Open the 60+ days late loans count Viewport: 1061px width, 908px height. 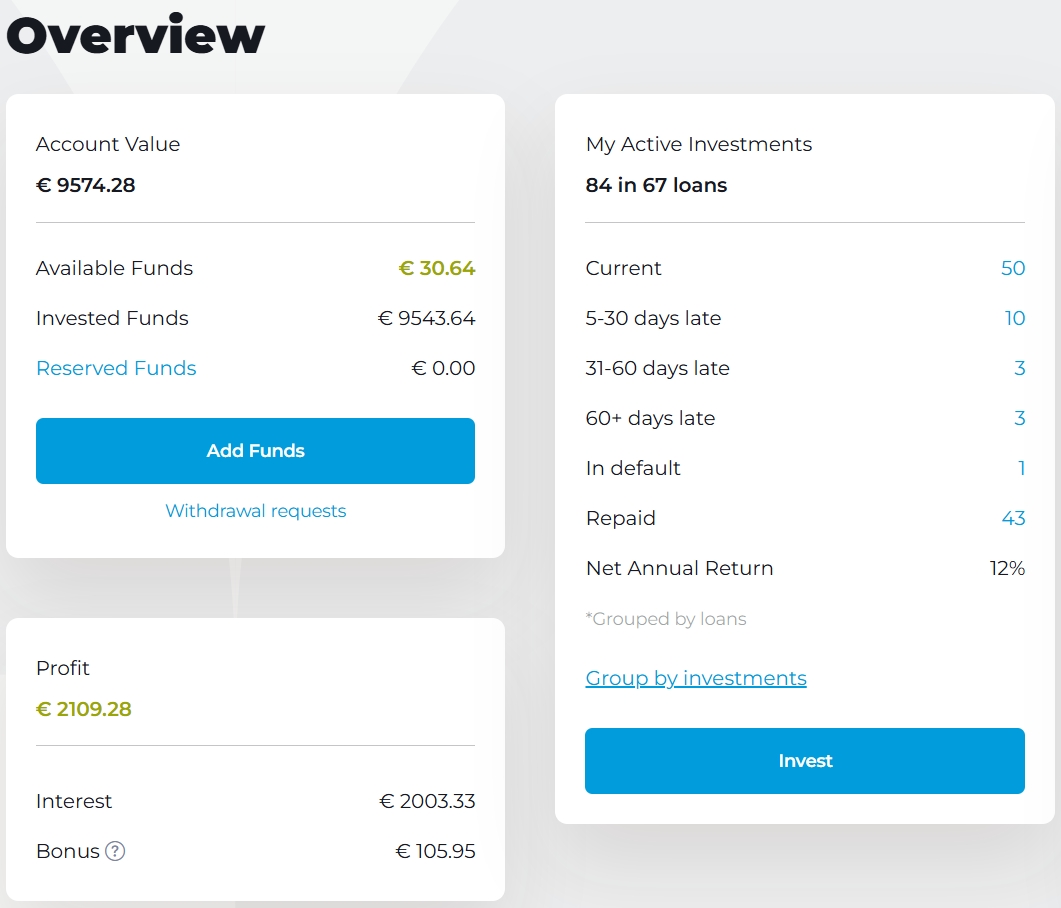pos(1019,418)
